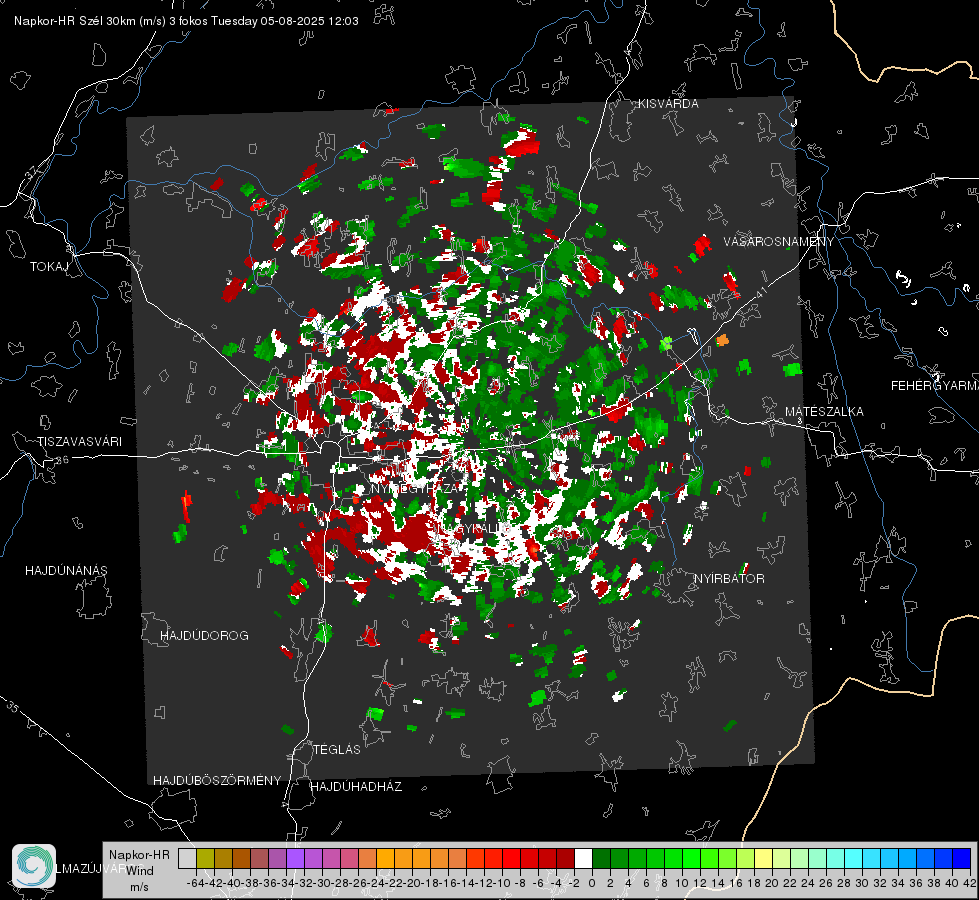Click the Napkor-HR Wind m/s legend title
Viewport: 979px width, 900px height.
click(x=139, y=871)
